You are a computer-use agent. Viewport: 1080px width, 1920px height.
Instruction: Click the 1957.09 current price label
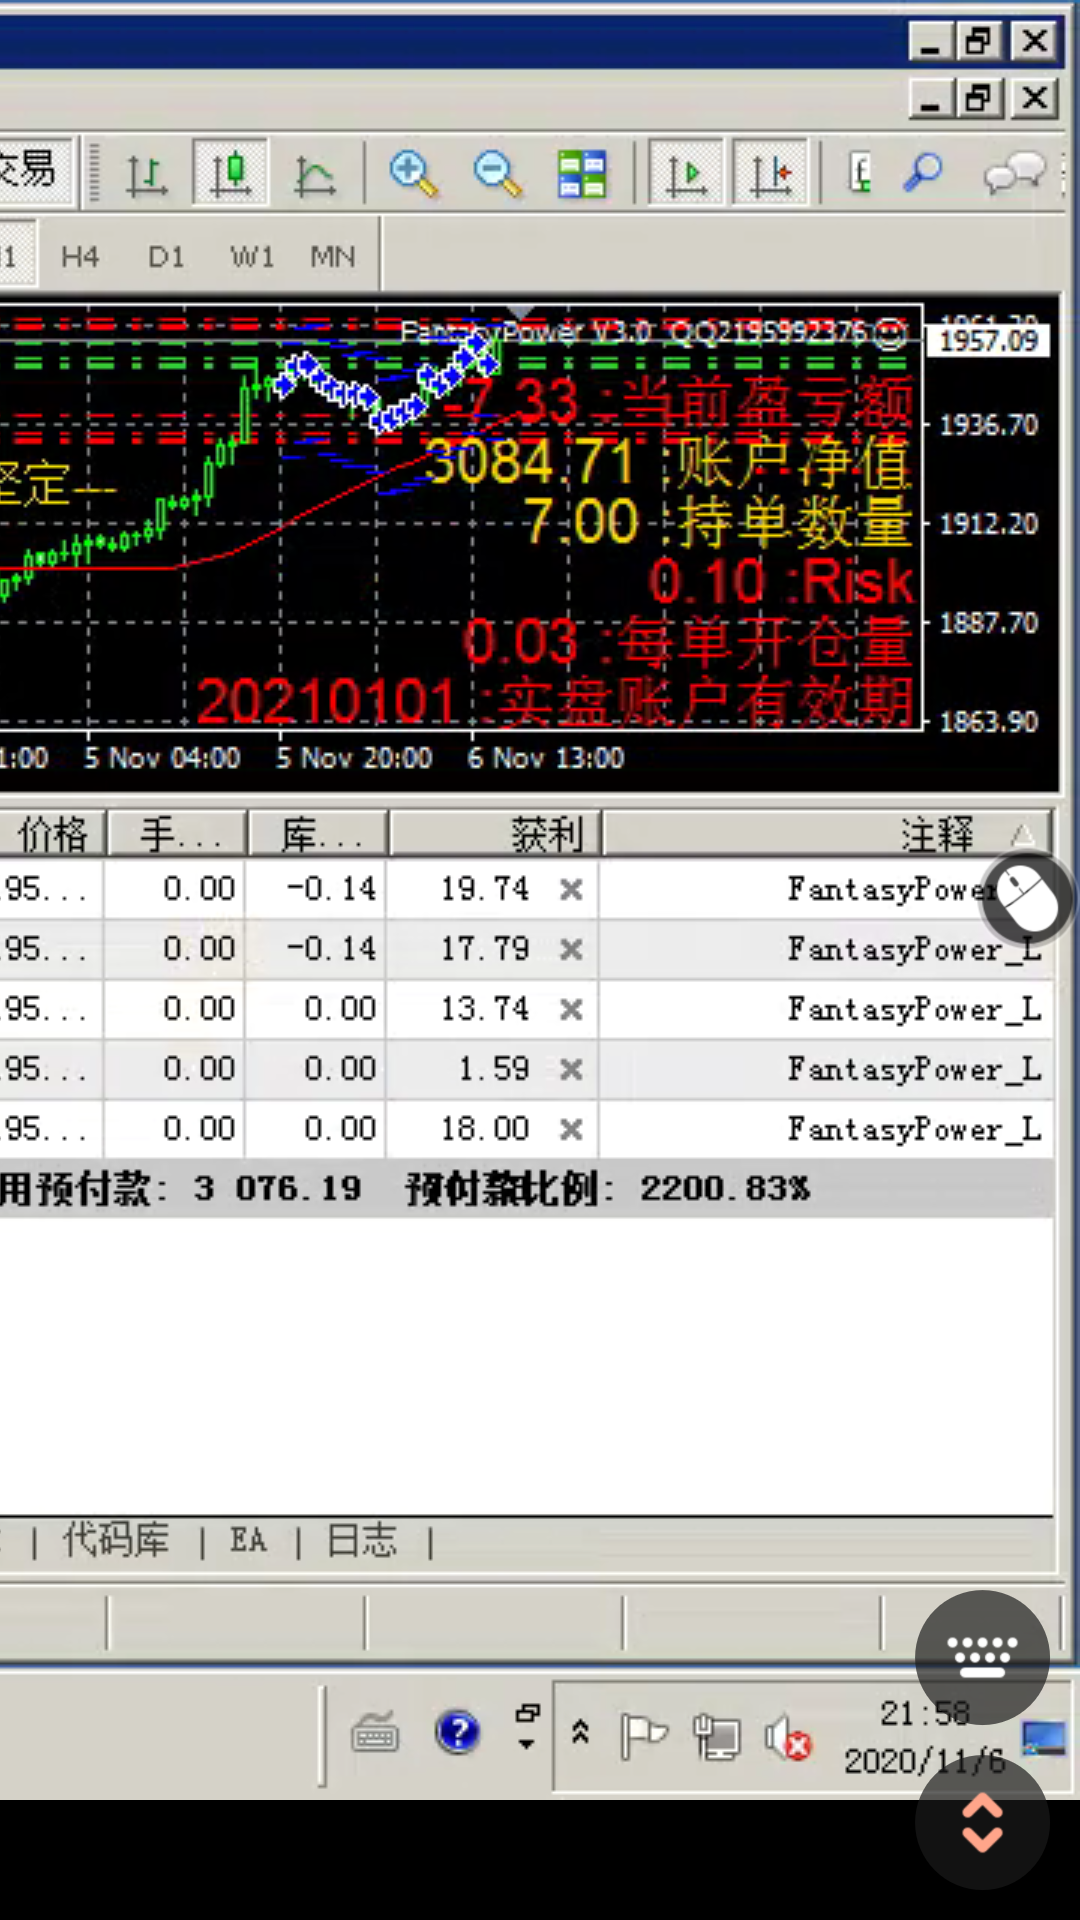(989, 341)
